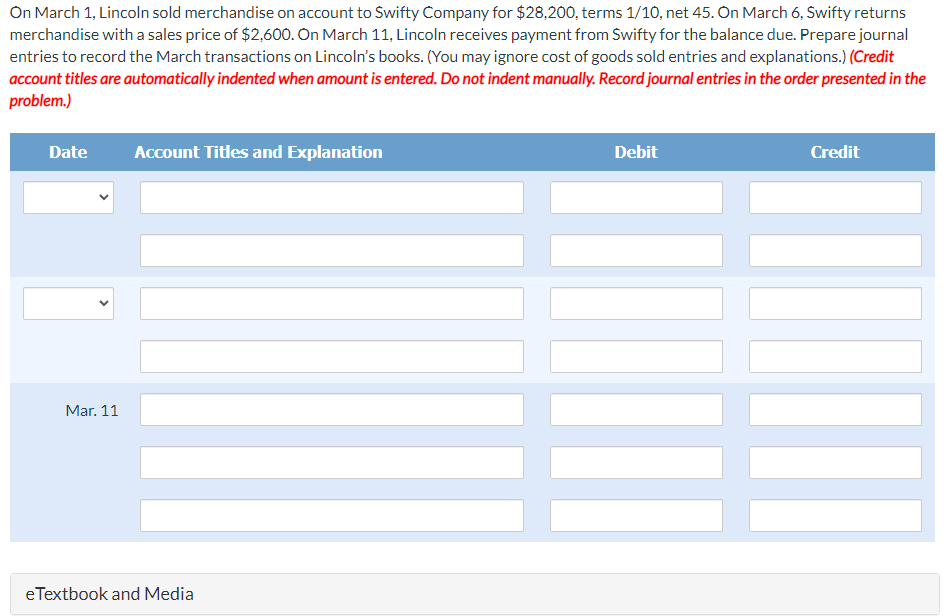Select Mar. 11 third account title field
The height and width of the screenshot is (616, 948).
(332, 516)
